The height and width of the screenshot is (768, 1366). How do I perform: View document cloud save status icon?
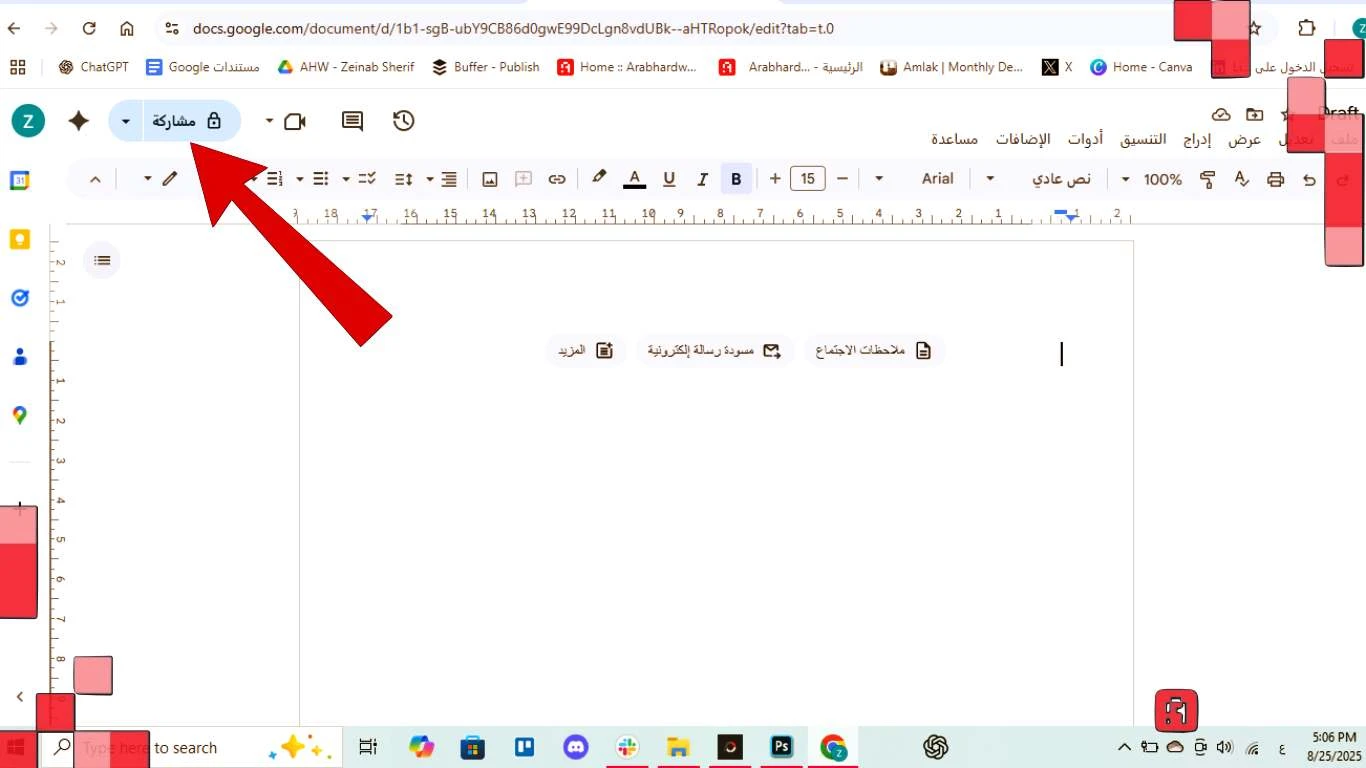point(1221,114)
